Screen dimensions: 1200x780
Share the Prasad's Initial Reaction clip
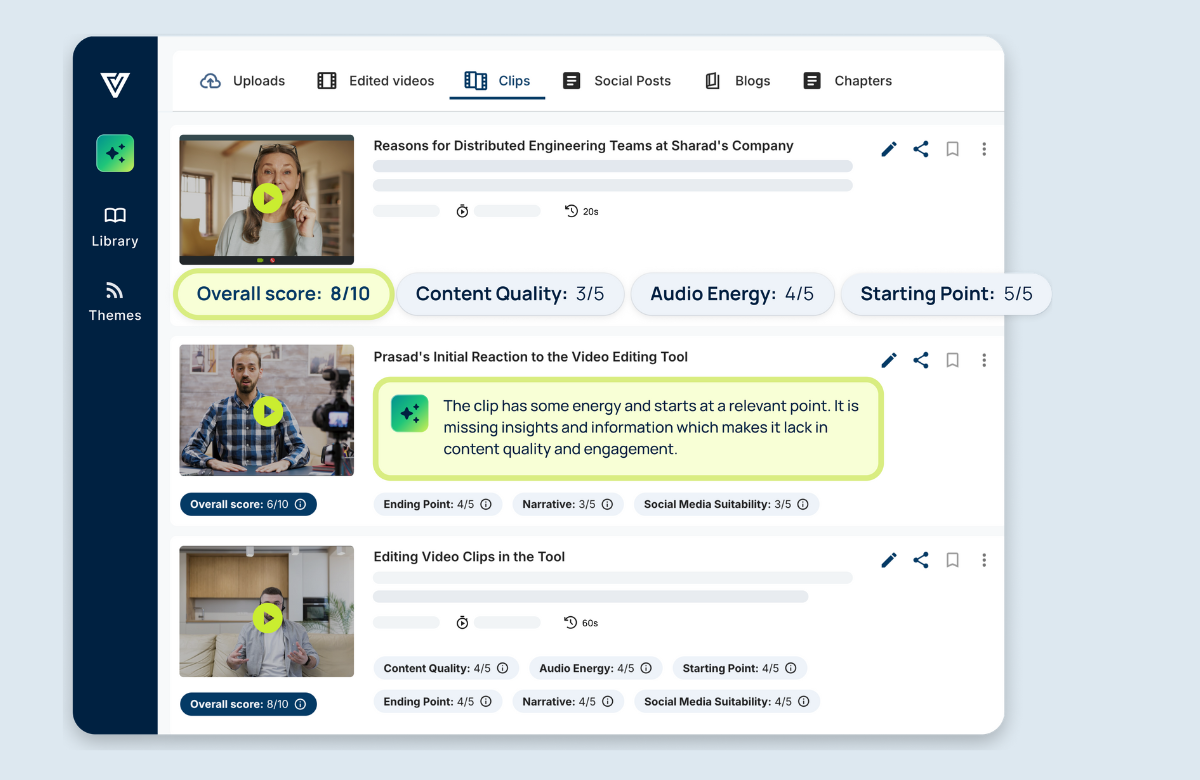click(921, 360)
